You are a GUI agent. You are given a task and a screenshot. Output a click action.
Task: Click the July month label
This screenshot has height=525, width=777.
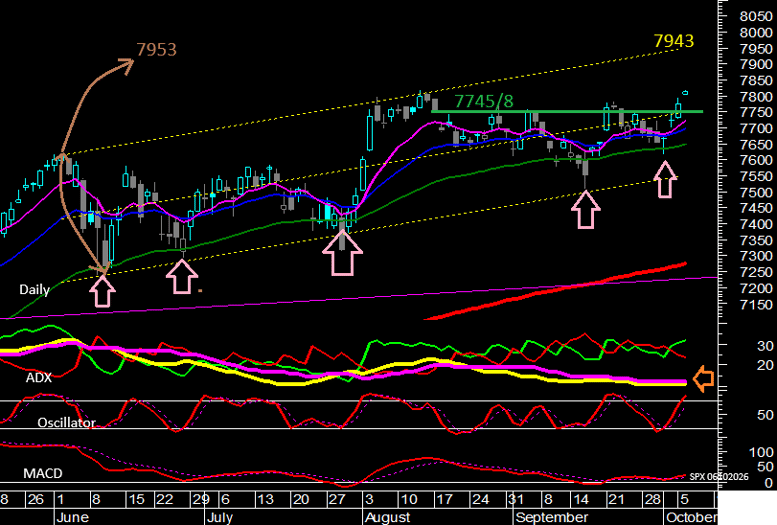click(220, 518)
